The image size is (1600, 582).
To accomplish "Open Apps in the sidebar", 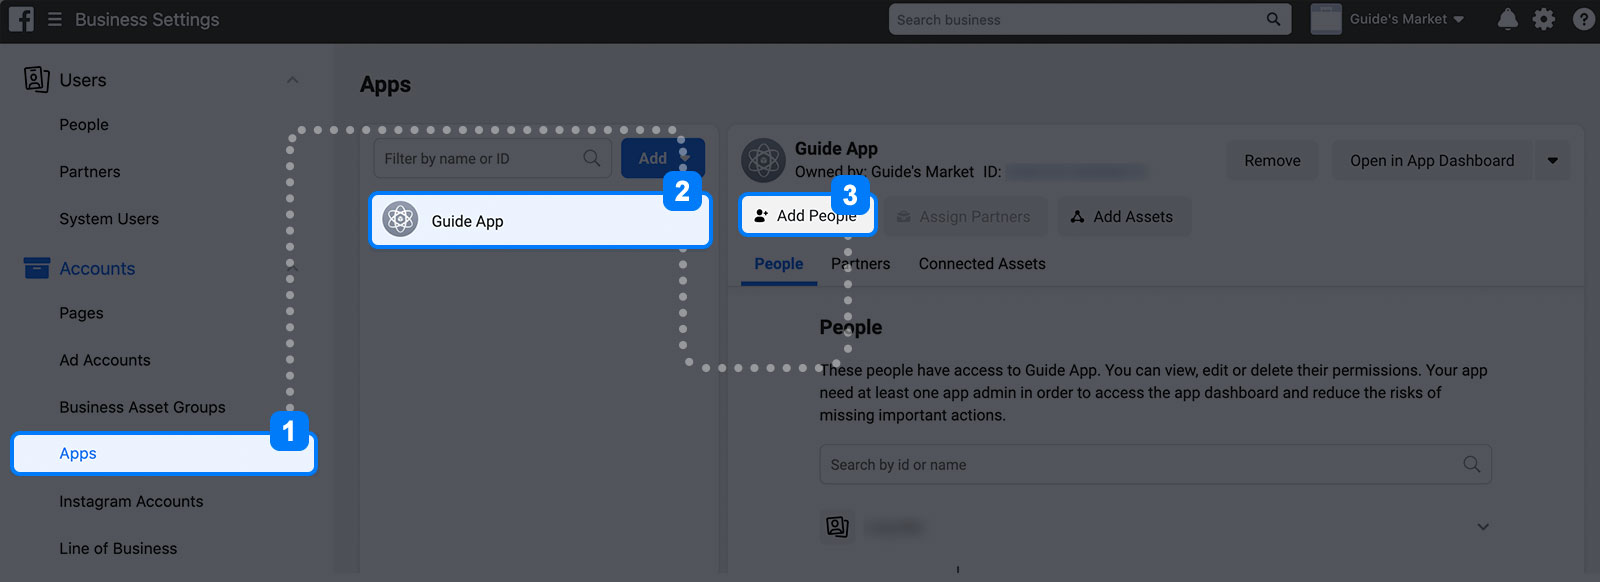I will click(163, 453).
